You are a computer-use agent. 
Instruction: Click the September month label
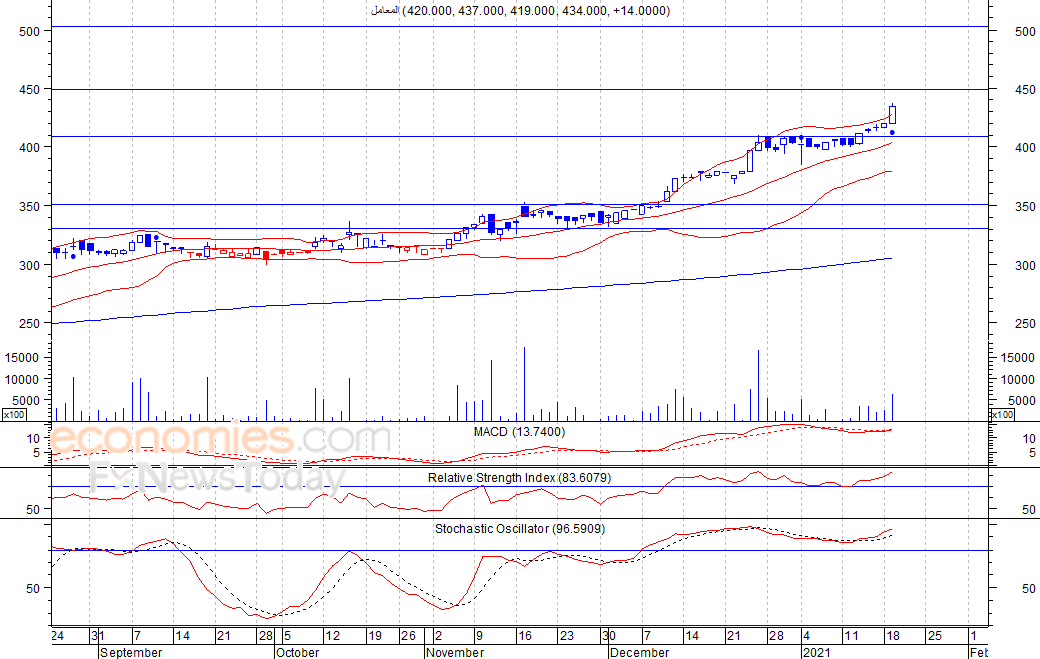131,652
